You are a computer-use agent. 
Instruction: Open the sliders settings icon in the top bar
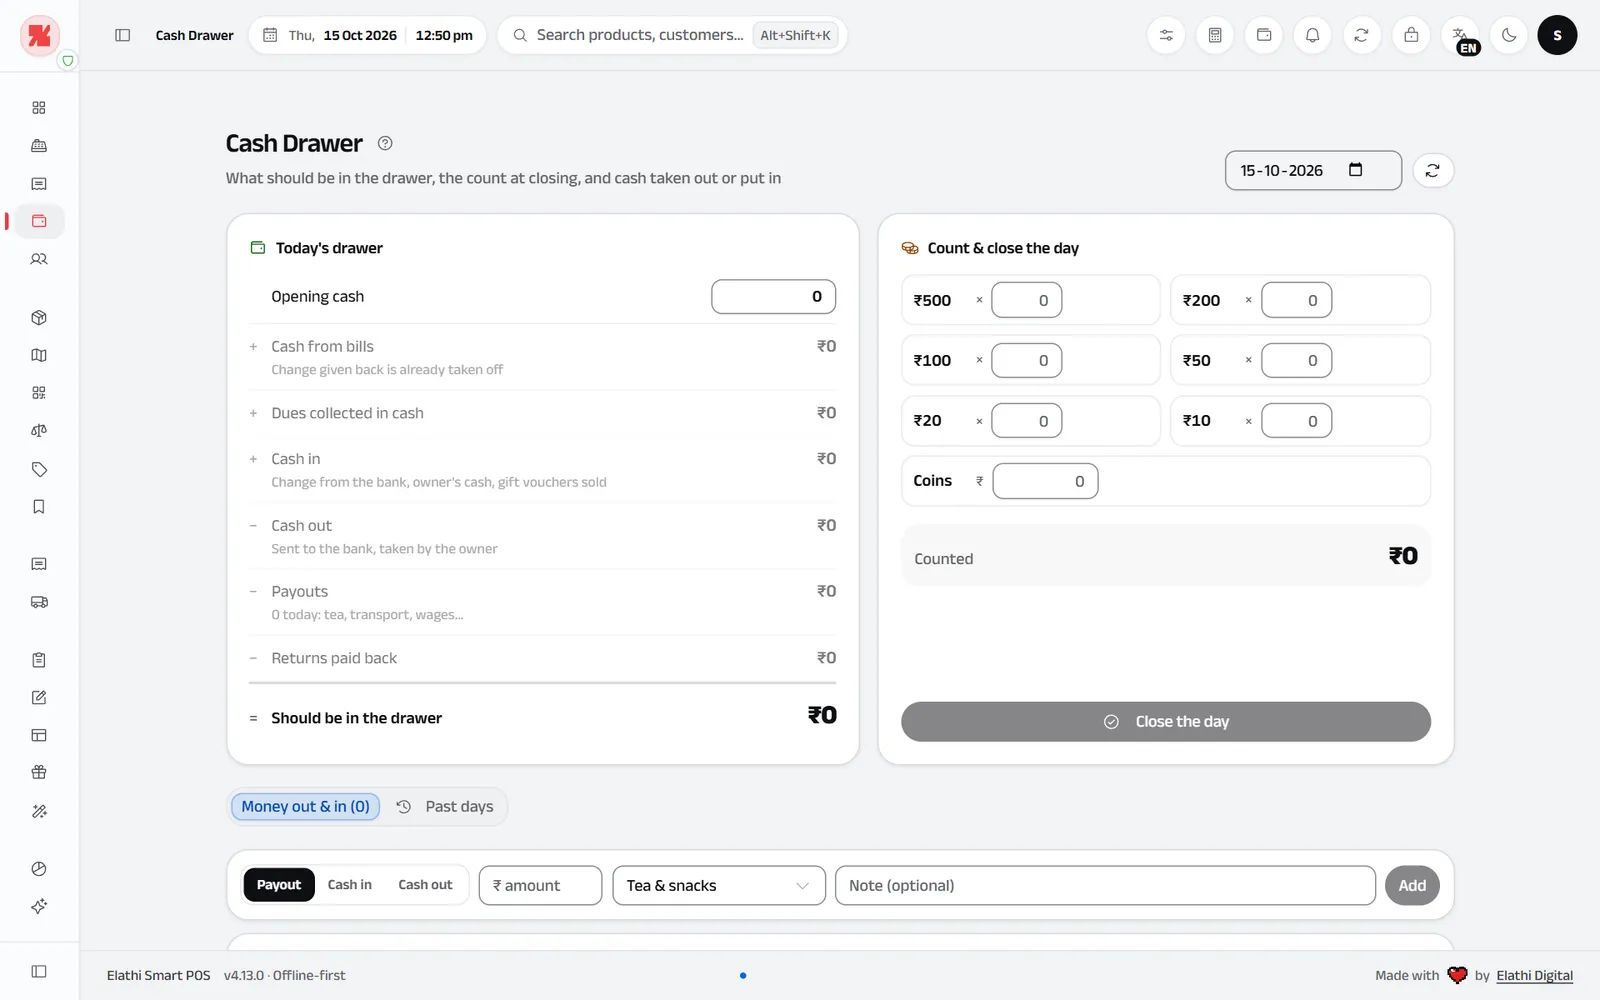1166,35
